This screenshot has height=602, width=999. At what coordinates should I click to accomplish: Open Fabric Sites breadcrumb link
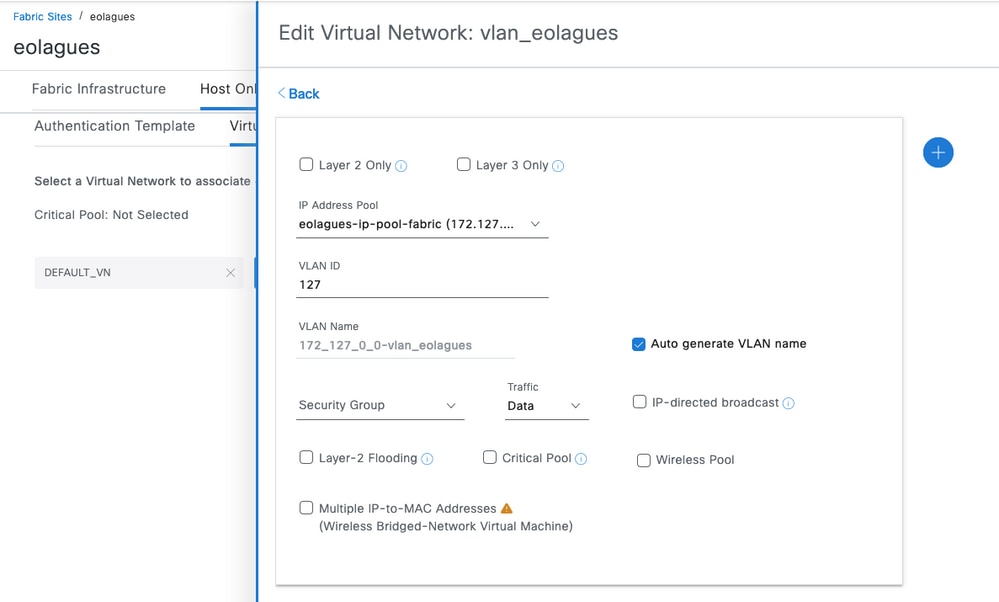point(43,17)
